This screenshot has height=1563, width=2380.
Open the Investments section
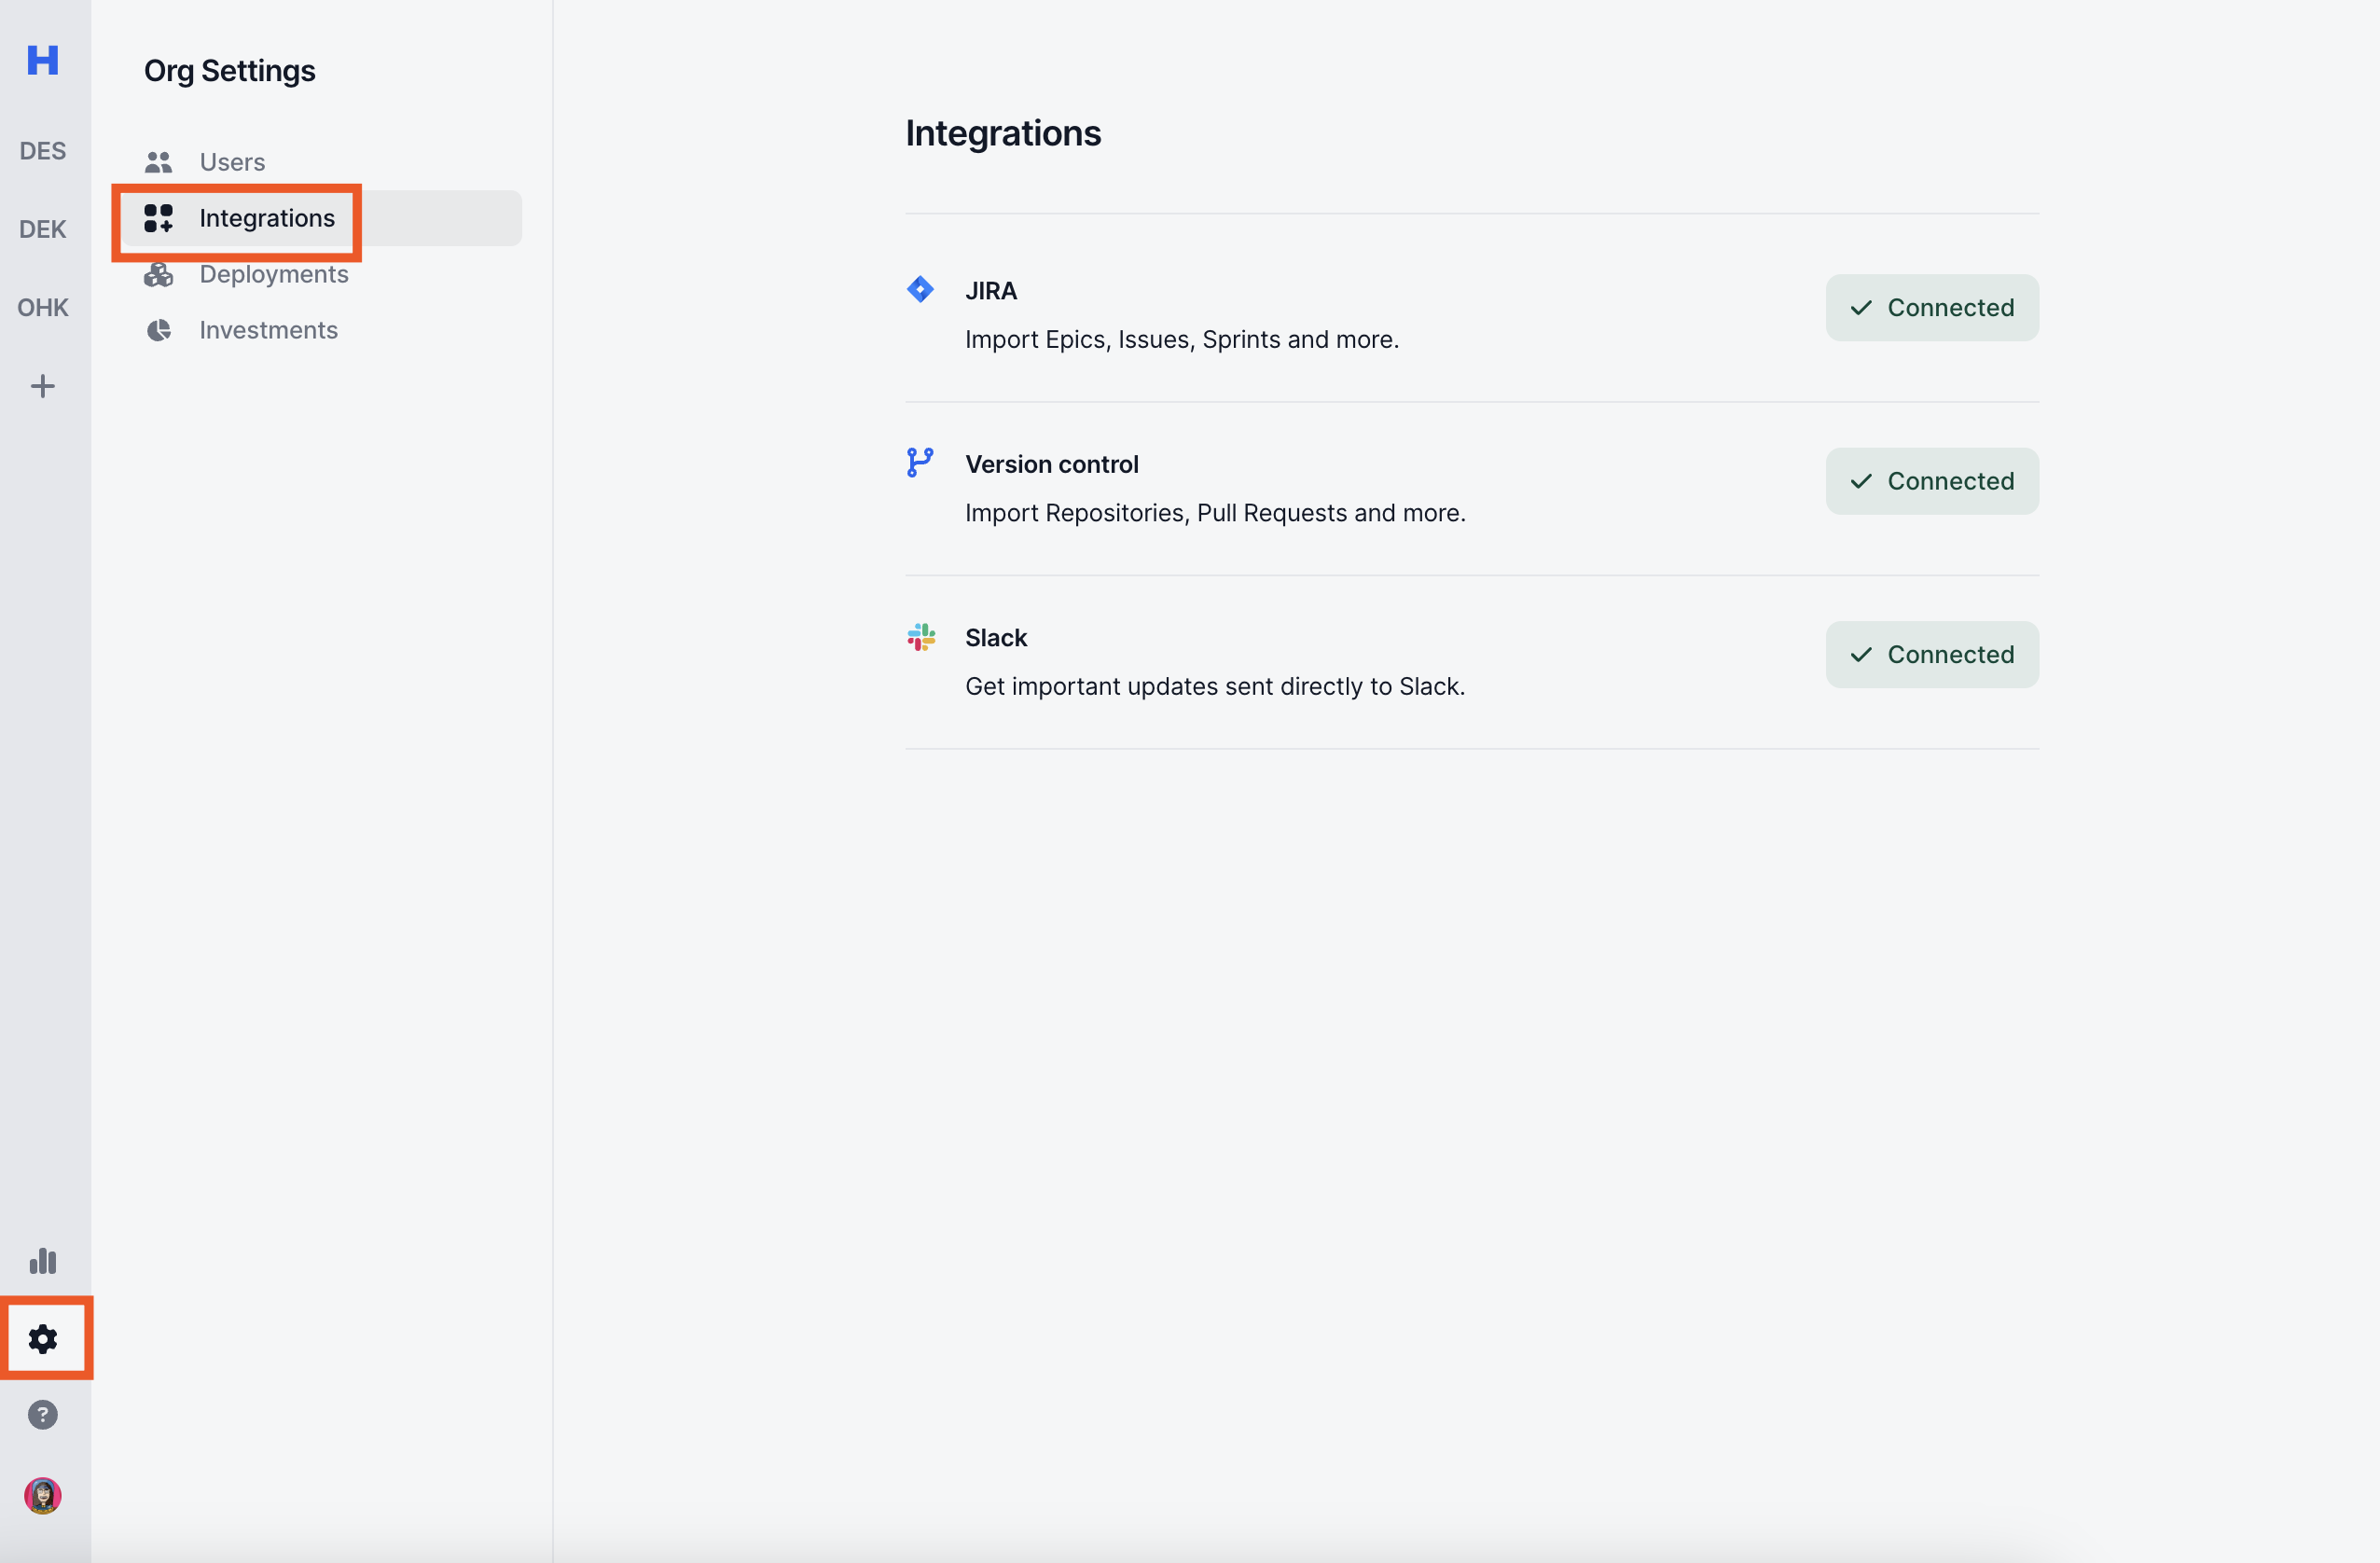click(x=268, y=330)
